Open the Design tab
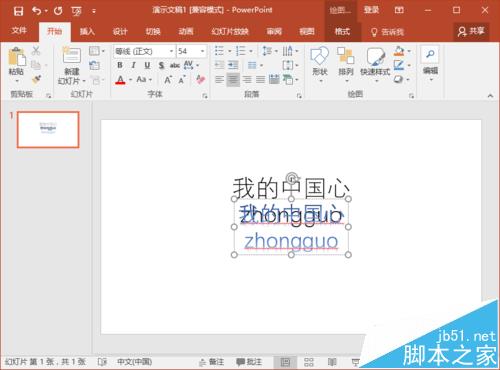The width and height of the screenshot is (500, 370). [120, 32]
